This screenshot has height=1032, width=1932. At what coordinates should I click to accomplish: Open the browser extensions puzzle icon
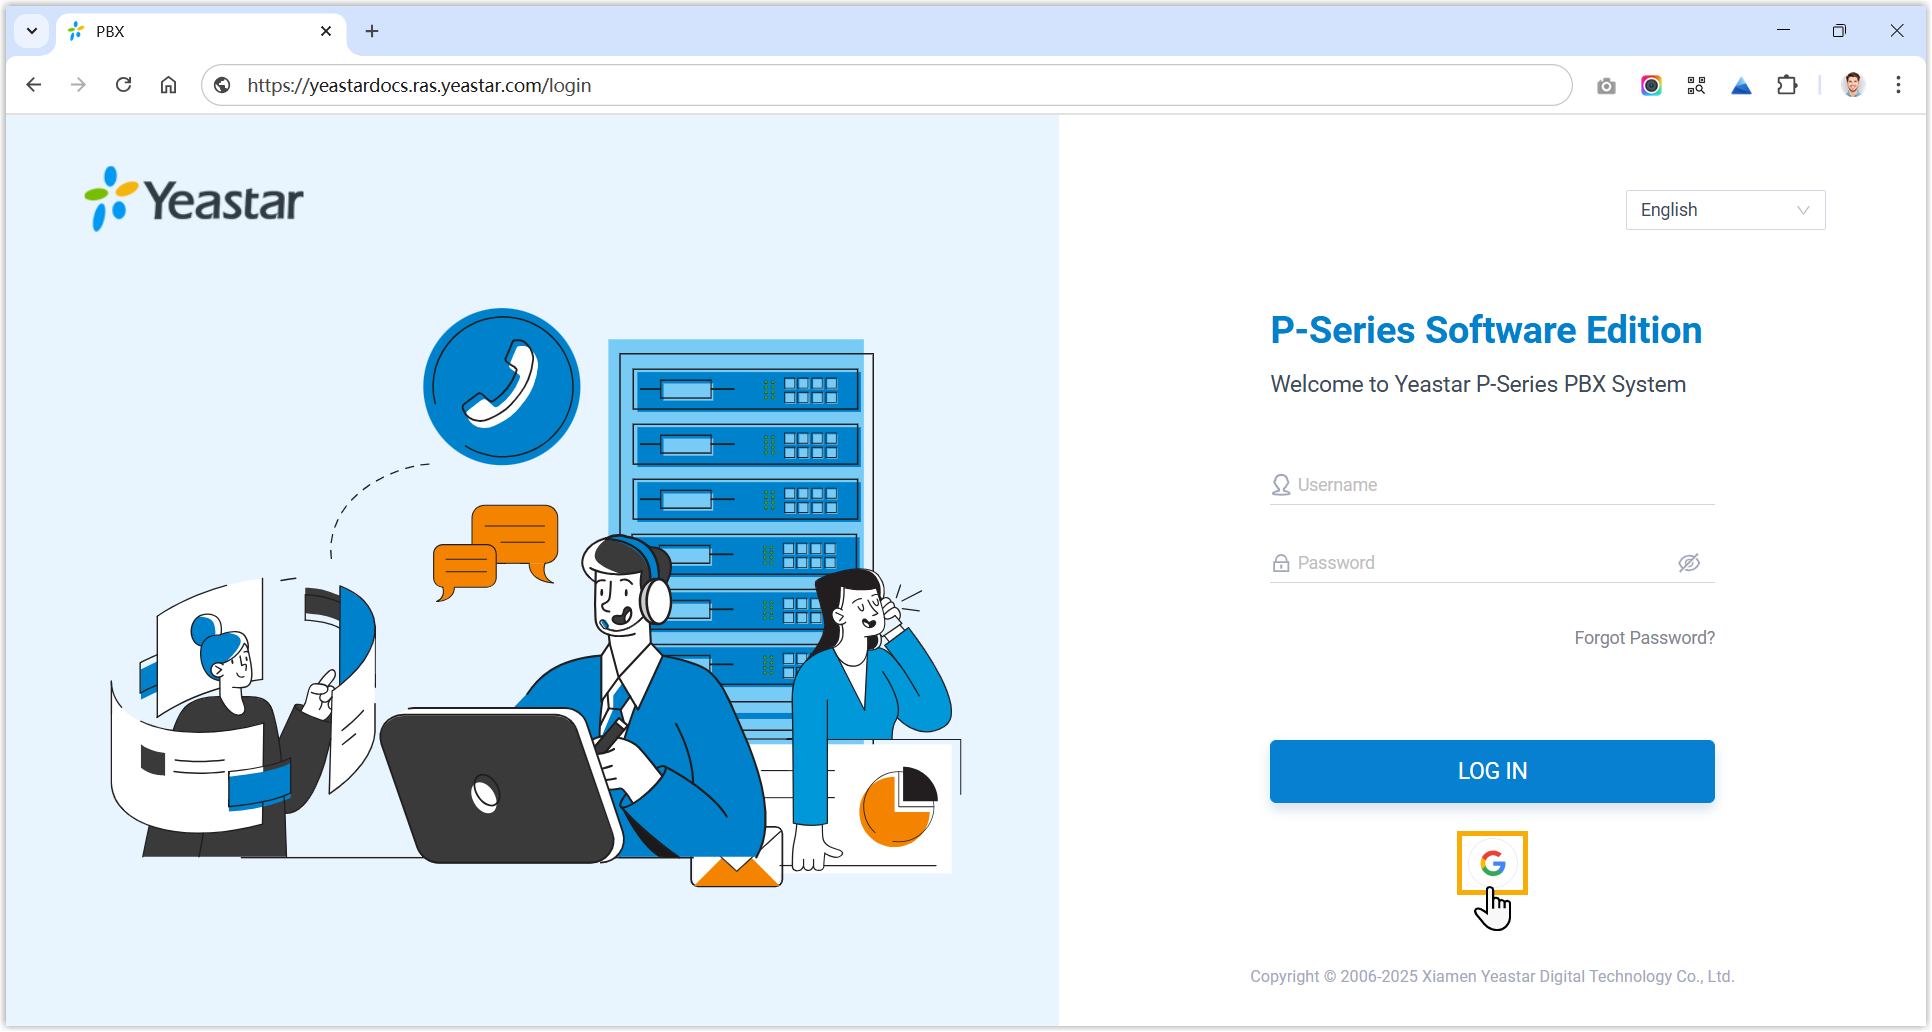point(1787,86)
